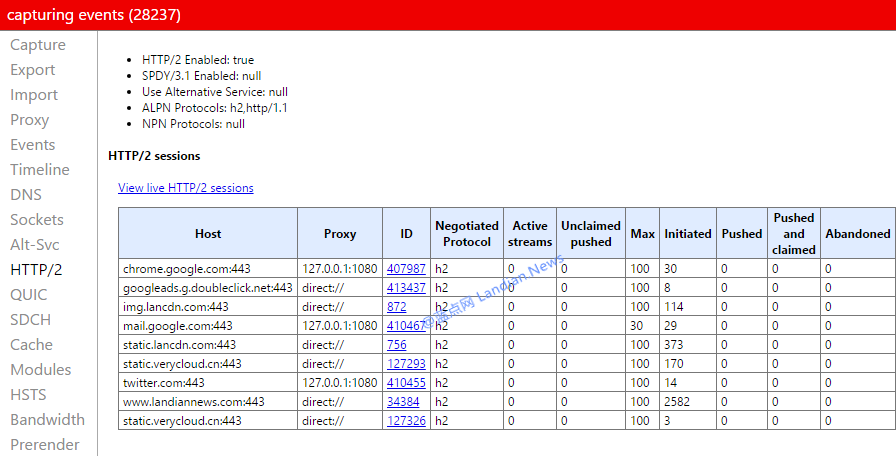This screenshot has width=896, height=456.
Task: Switch to the Export section
Action: point(33,70)
